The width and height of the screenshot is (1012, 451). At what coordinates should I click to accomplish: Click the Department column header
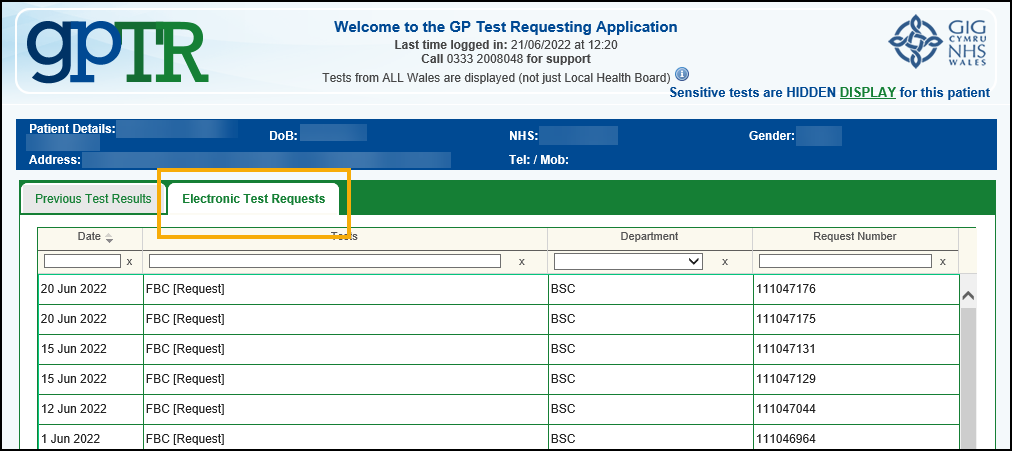click(x=649, y=237)
